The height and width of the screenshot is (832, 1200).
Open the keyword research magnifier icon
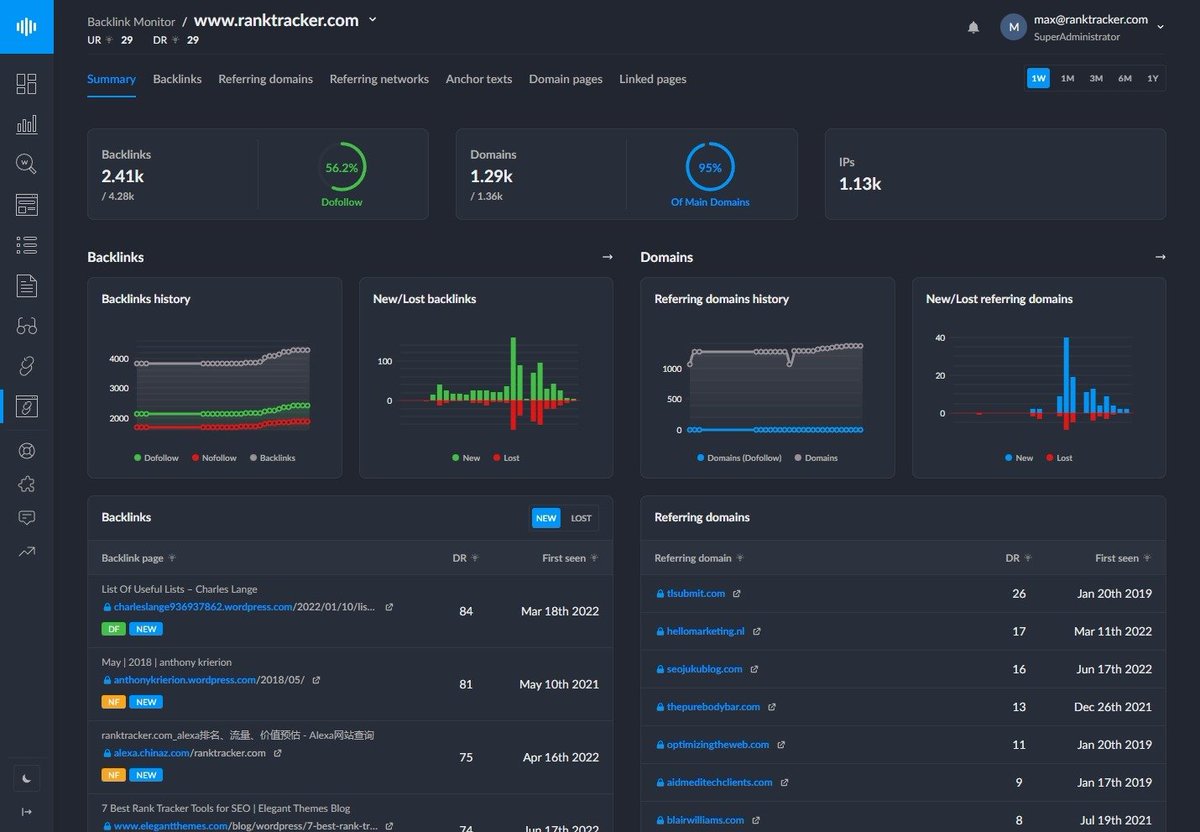pos(27,164)
